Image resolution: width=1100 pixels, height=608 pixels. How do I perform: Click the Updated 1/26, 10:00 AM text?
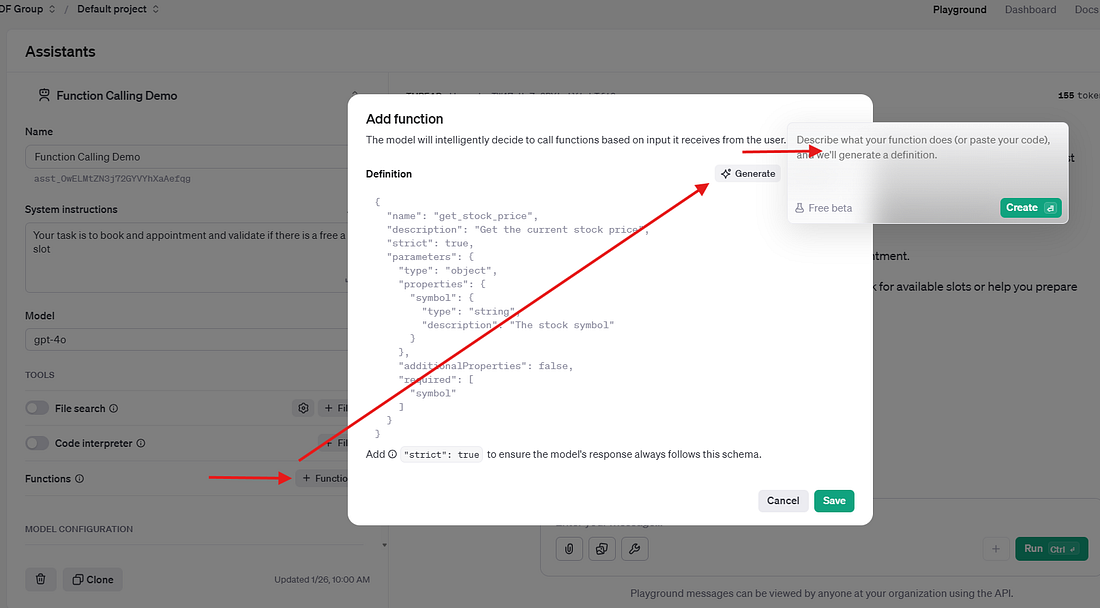[x=322, y=579]
